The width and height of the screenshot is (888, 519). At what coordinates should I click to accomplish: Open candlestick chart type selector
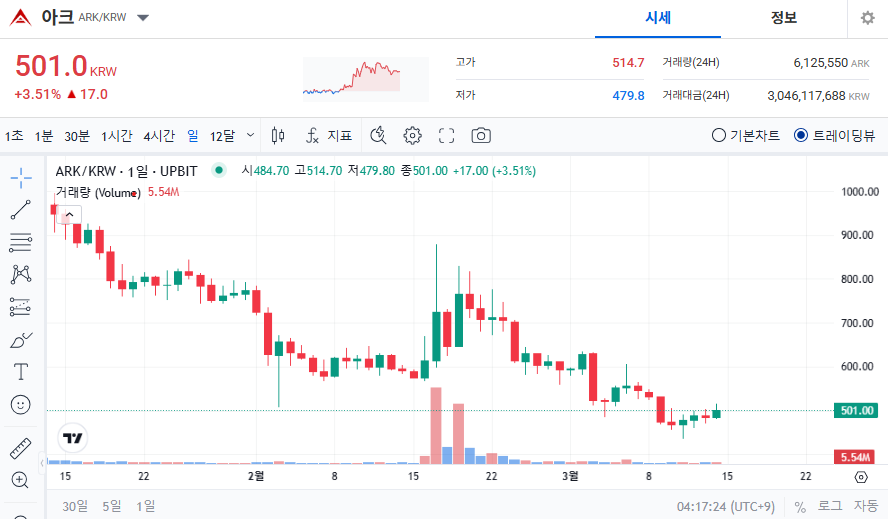coord(278,136)
